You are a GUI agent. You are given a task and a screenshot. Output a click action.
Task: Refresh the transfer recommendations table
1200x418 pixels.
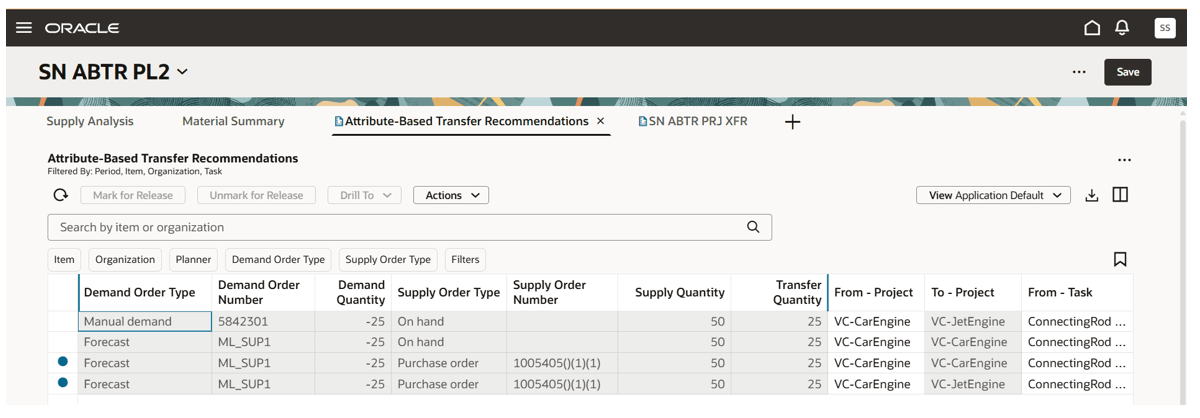(x=61, y=195)
